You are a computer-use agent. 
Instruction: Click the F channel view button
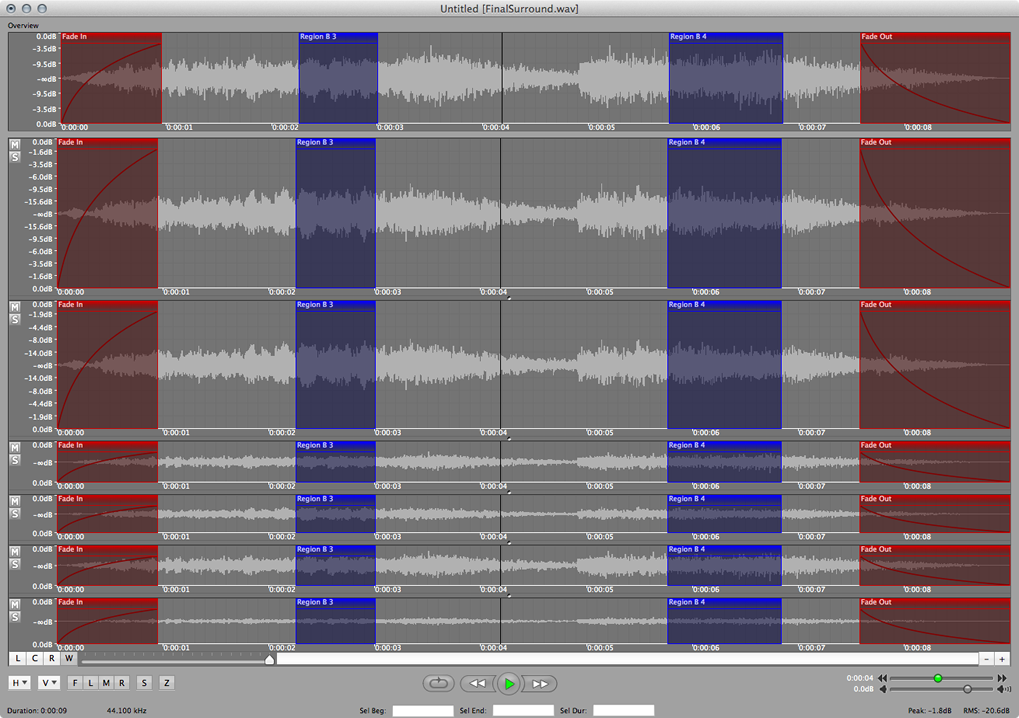73,682
